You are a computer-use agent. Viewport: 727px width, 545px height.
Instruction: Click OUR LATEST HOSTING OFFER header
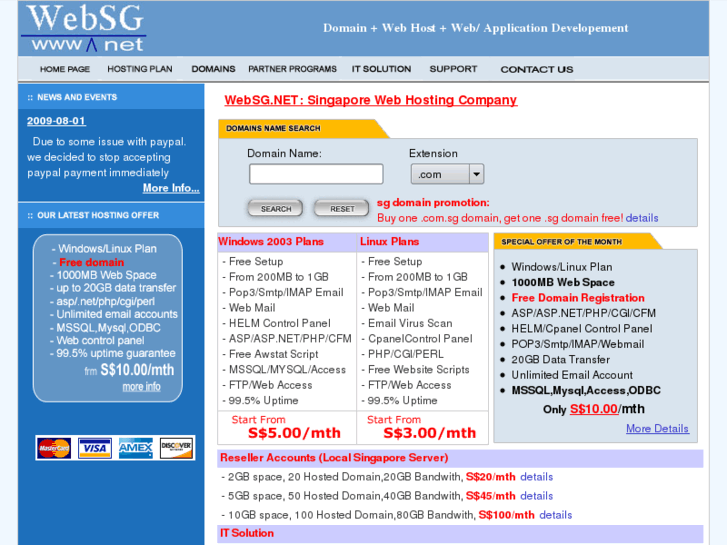click(x=98, y=215)
